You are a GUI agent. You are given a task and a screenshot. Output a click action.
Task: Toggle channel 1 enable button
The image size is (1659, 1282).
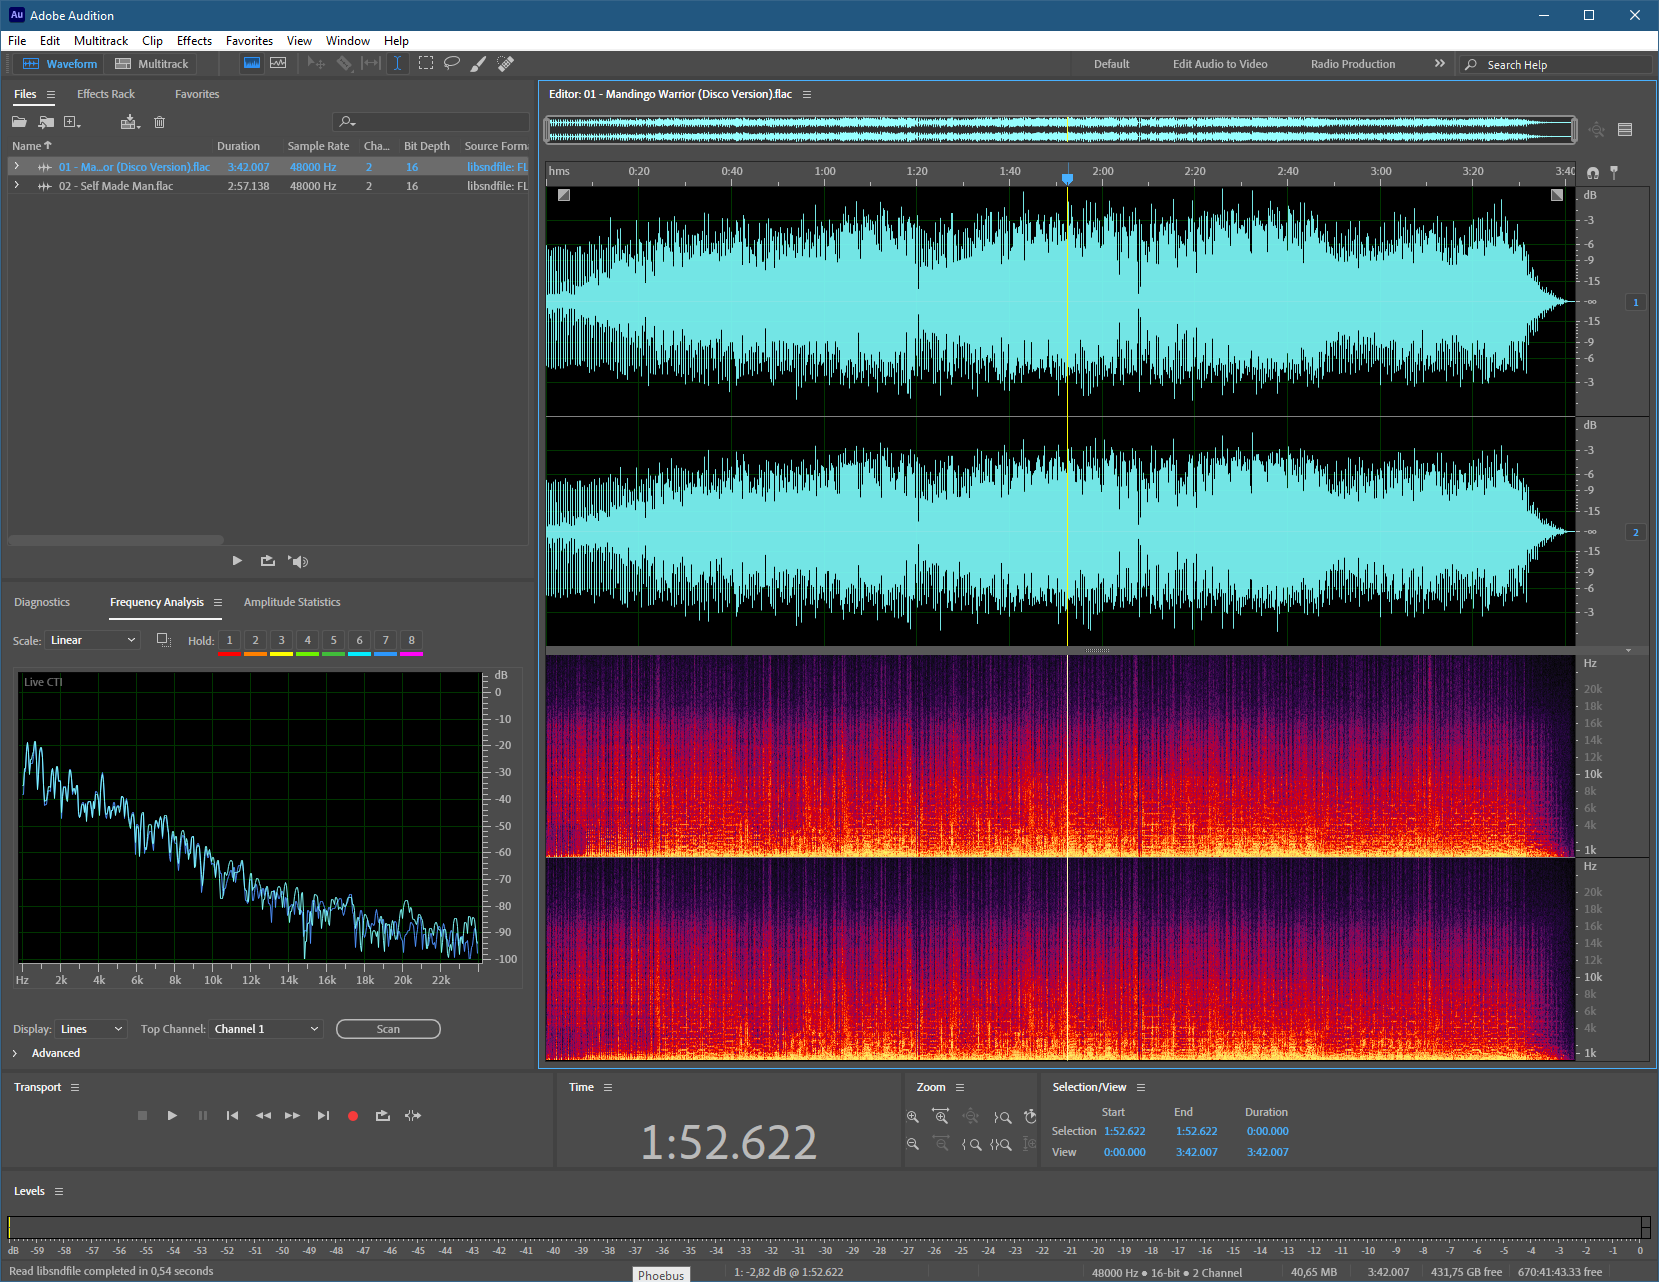coord(1636,302)
